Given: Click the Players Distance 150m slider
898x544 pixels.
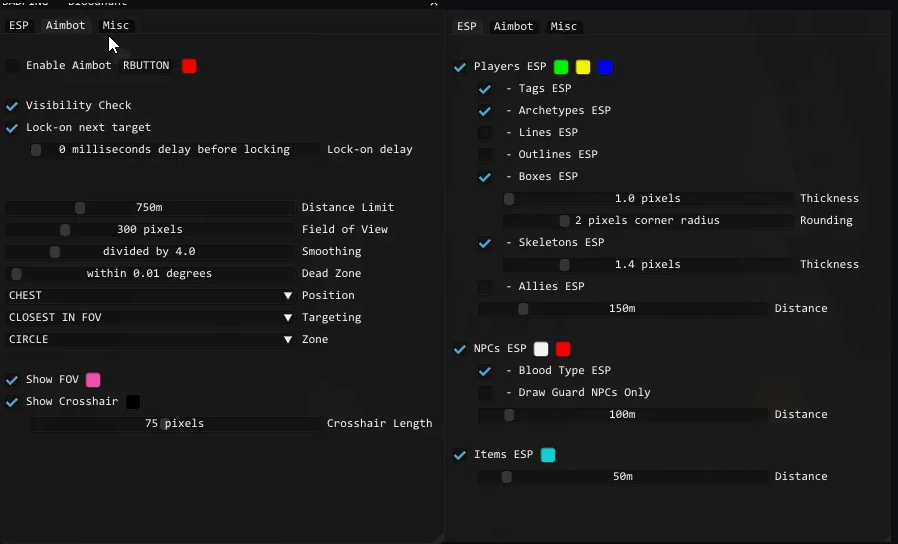Looking at the screenshot, I should click(x=623, y=309).
